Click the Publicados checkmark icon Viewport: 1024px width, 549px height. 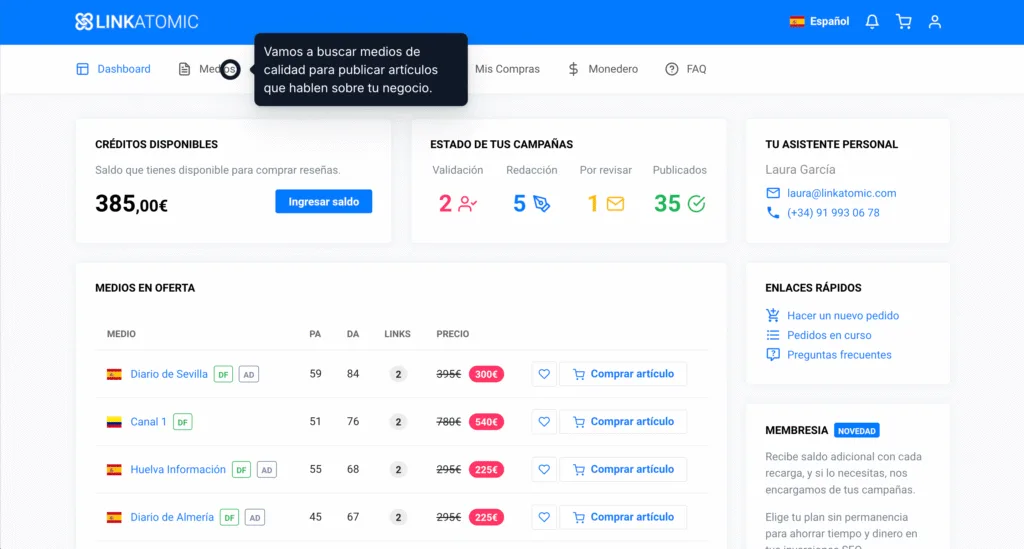pos(696,204)
